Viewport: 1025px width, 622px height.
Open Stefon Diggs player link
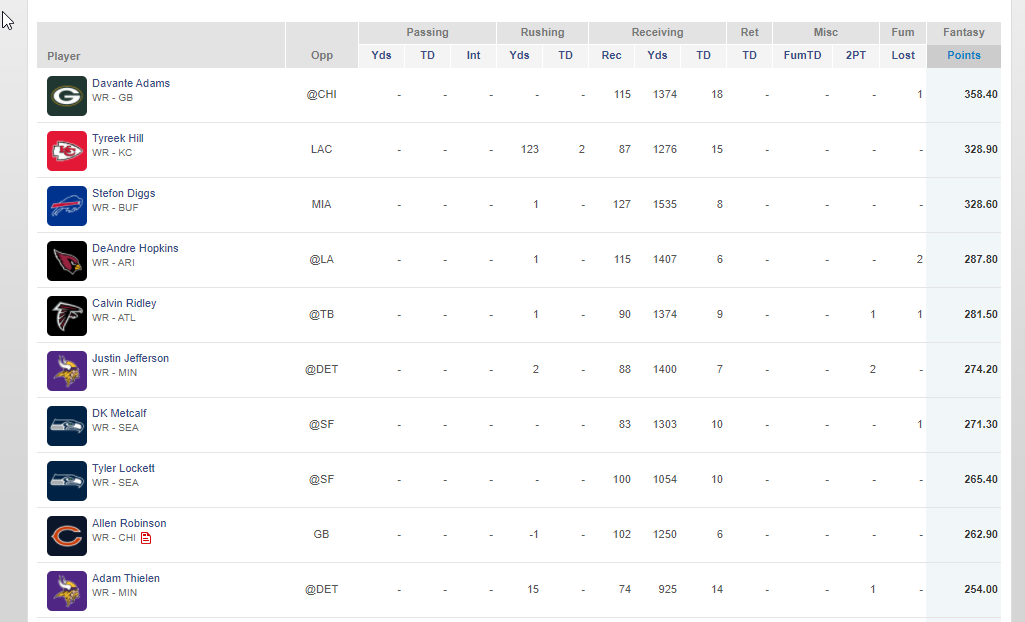(124, 193)
